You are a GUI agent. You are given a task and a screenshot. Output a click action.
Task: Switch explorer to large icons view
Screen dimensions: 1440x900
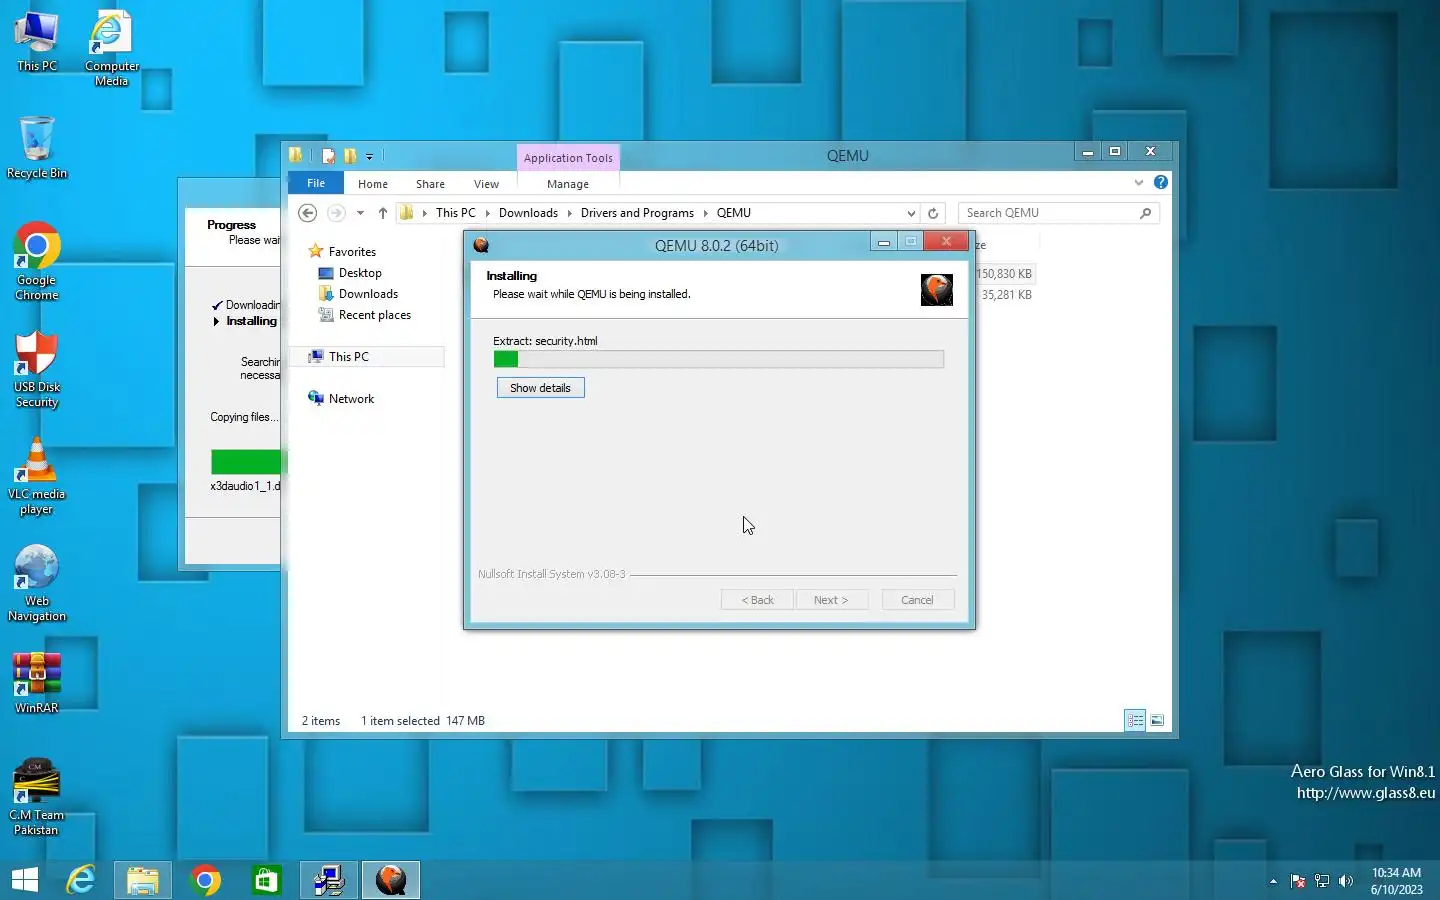click(x=1157, y=720)
